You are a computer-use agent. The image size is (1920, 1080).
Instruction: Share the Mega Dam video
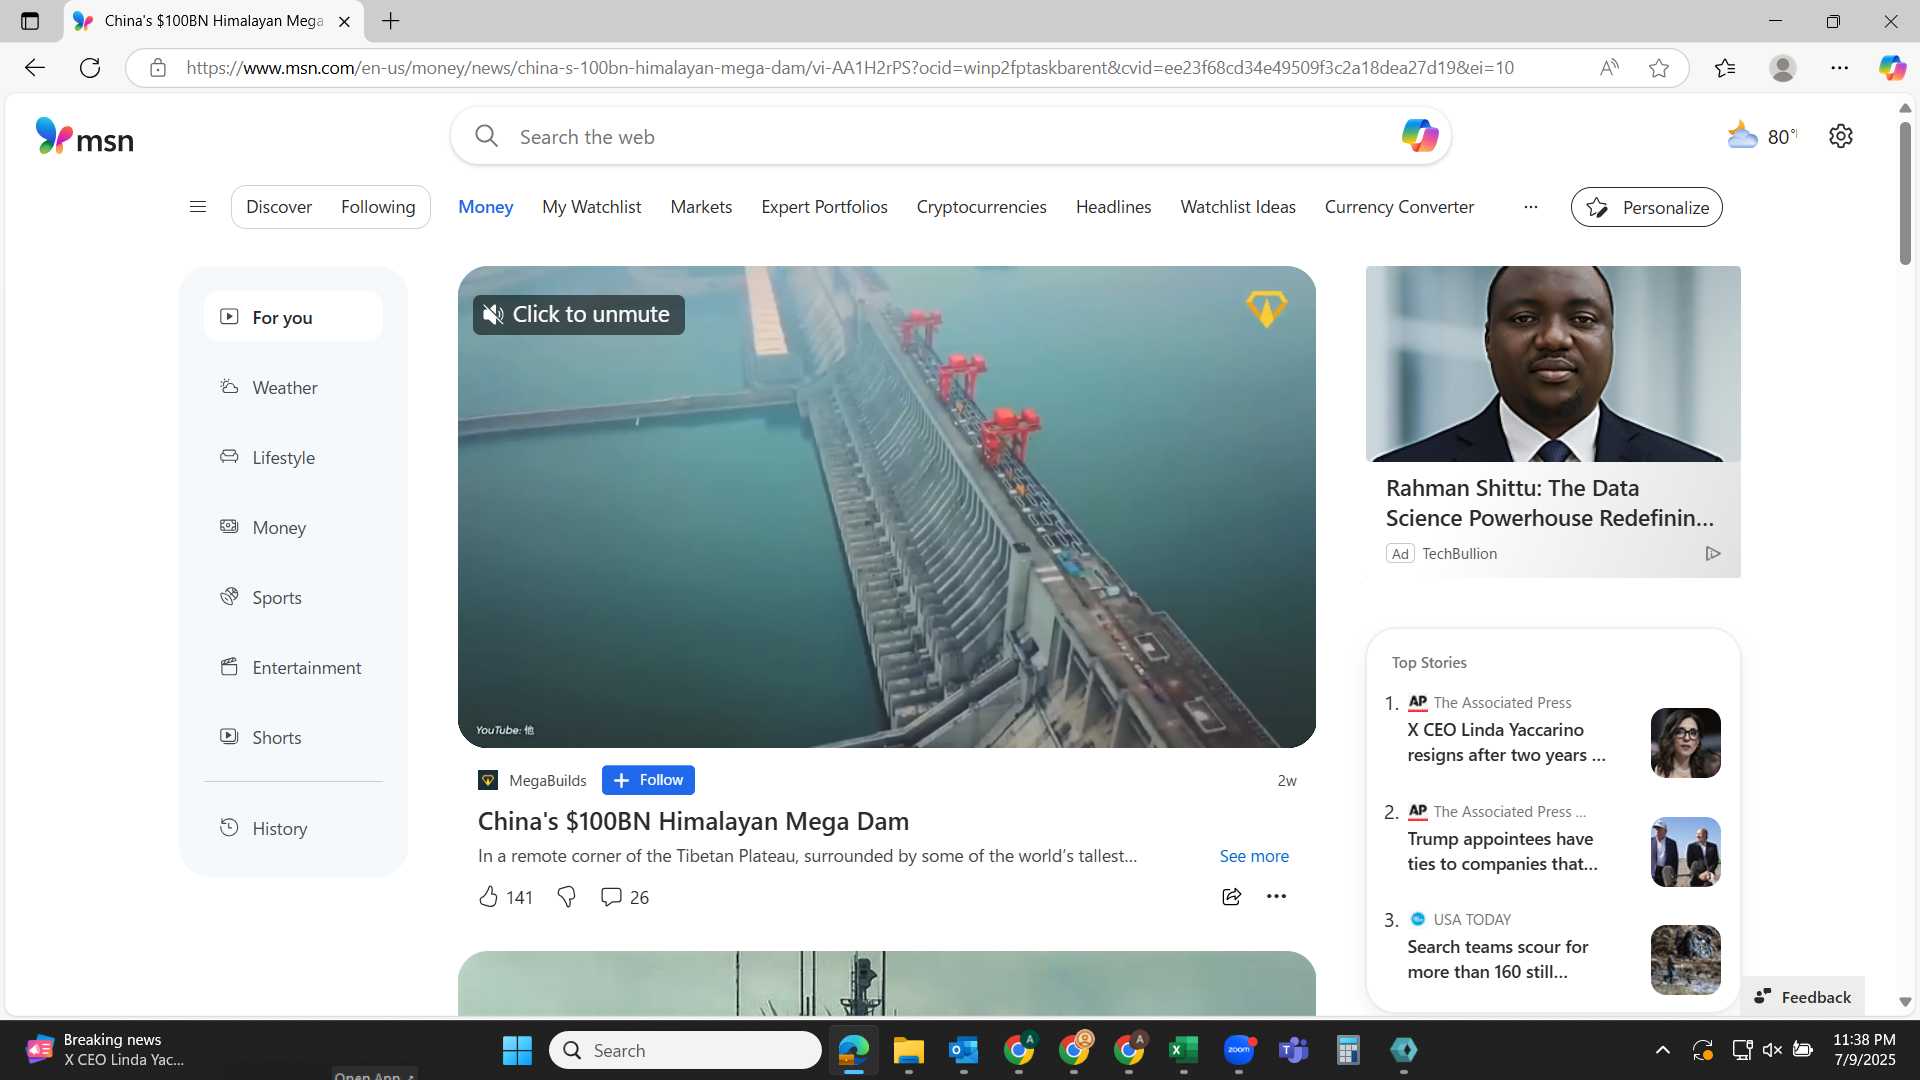pos(1231,897)
